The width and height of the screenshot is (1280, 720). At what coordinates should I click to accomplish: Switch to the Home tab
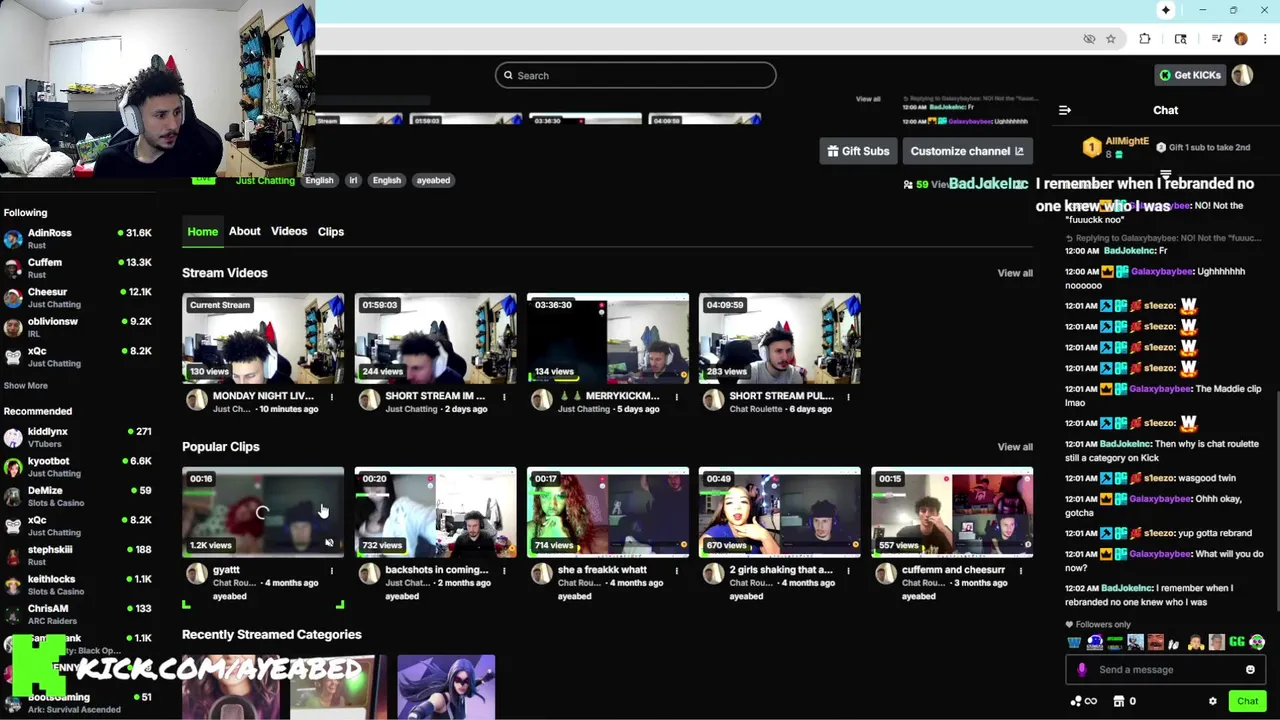[x=202, y=232]
